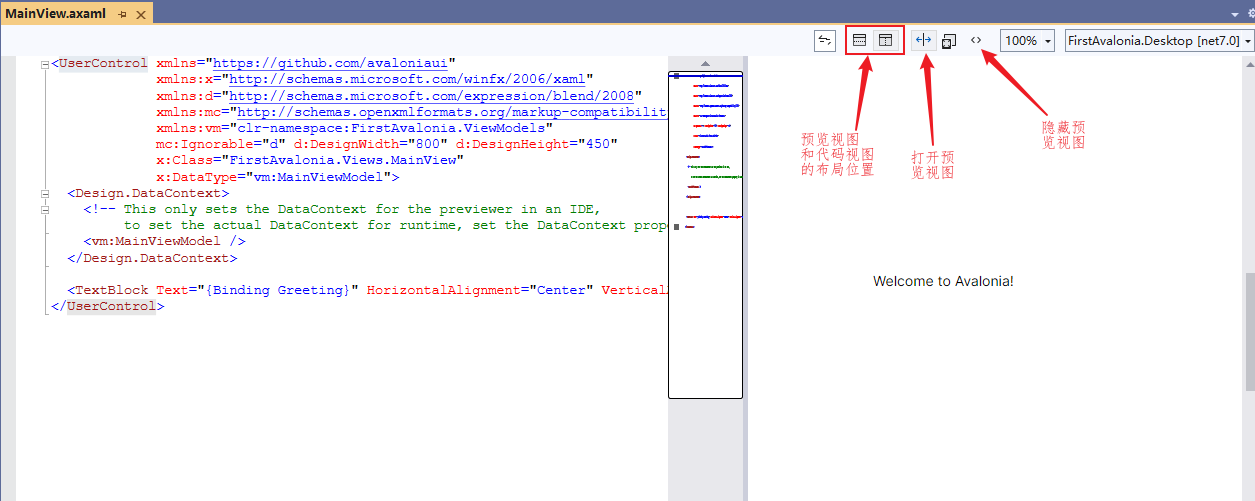
Task: Click the x:Class attribute text
Action: click(x=310, y=158)
